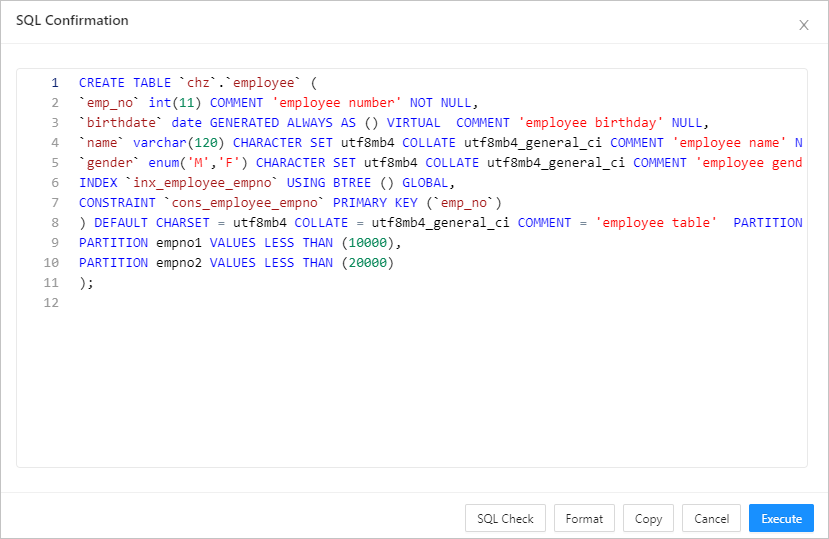The image size is (829, 539).
Task: Click the 10000 partition value
Action: tap(371, 243)
